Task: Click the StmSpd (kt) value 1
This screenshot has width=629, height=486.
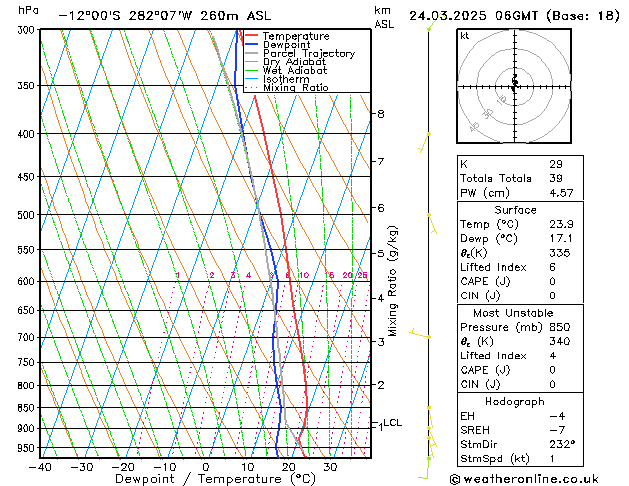Action: pos(552,458)
